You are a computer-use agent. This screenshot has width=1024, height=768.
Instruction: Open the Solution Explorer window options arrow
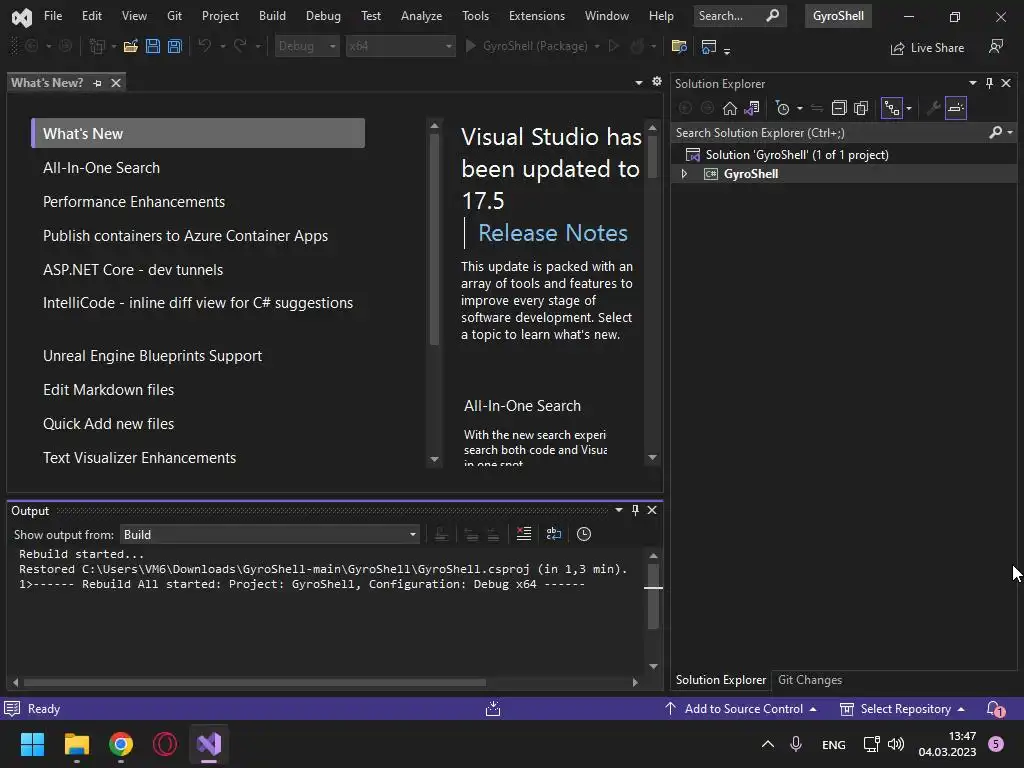point(972,83)
